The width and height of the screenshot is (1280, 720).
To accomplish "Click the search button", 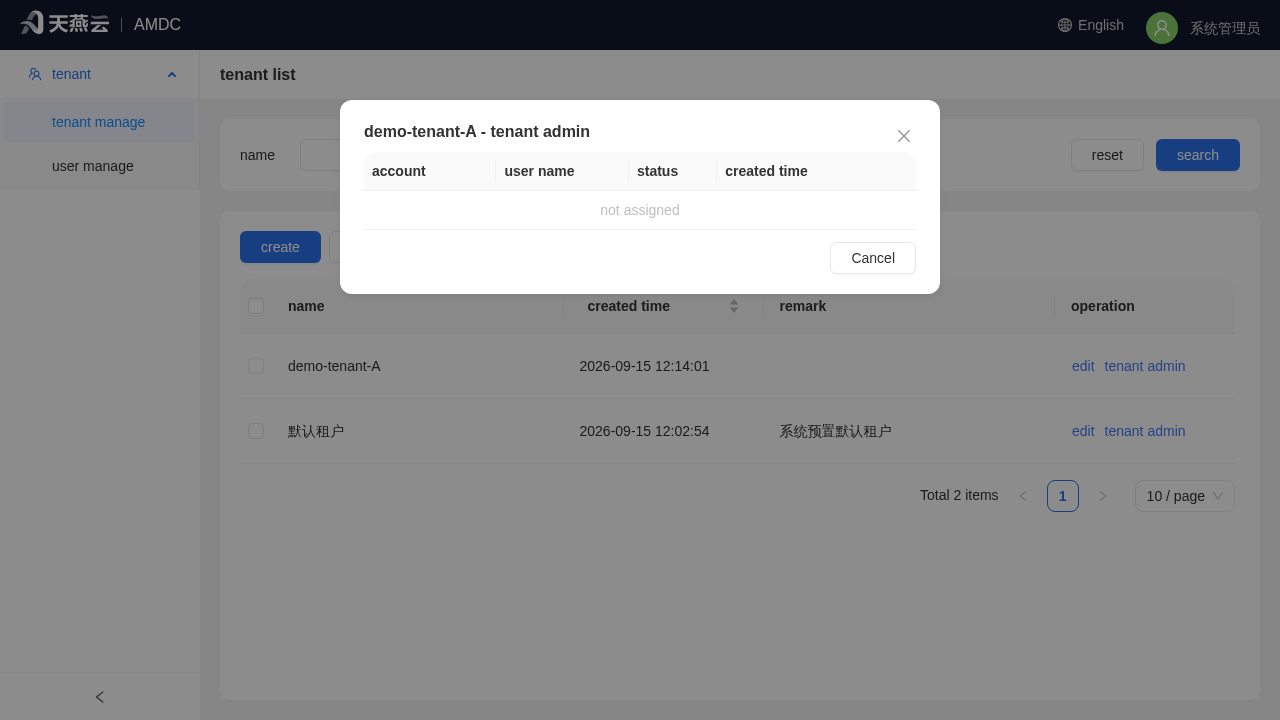I will pos(1198,155).
